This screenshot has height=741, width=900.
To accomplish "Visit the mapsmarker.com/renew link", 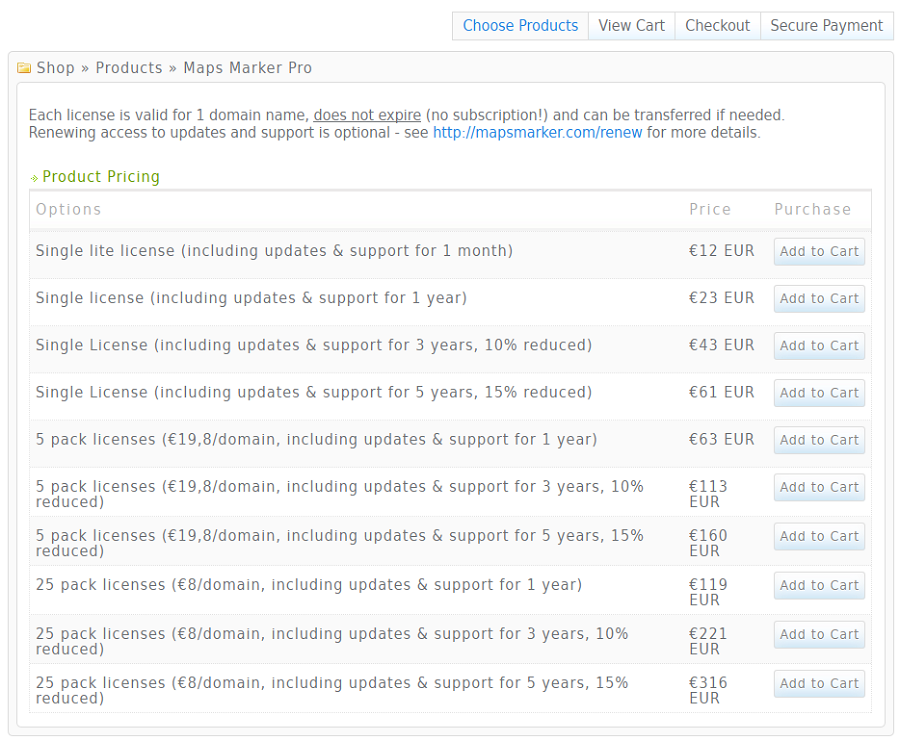I will (537, 132).
